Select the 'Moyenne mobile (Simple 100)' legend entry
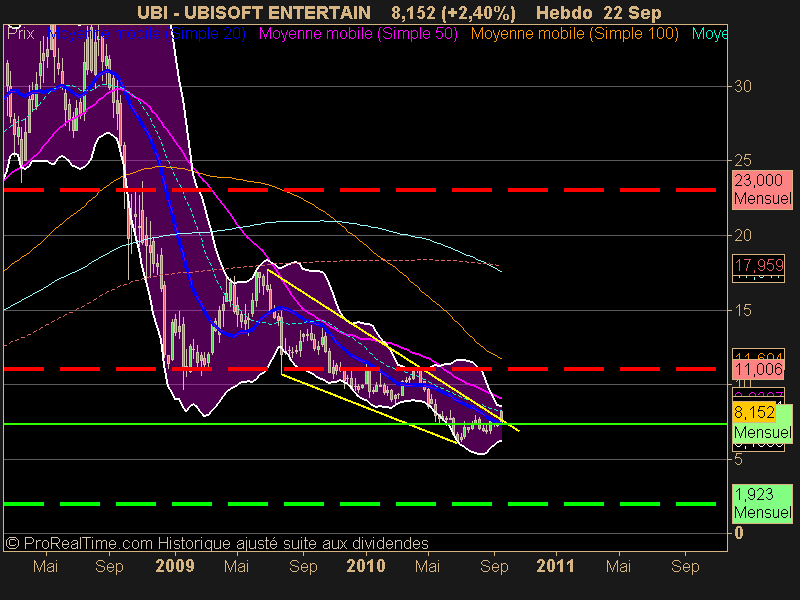Viewport: 800px width, 600px height. [x=574, y=34]
